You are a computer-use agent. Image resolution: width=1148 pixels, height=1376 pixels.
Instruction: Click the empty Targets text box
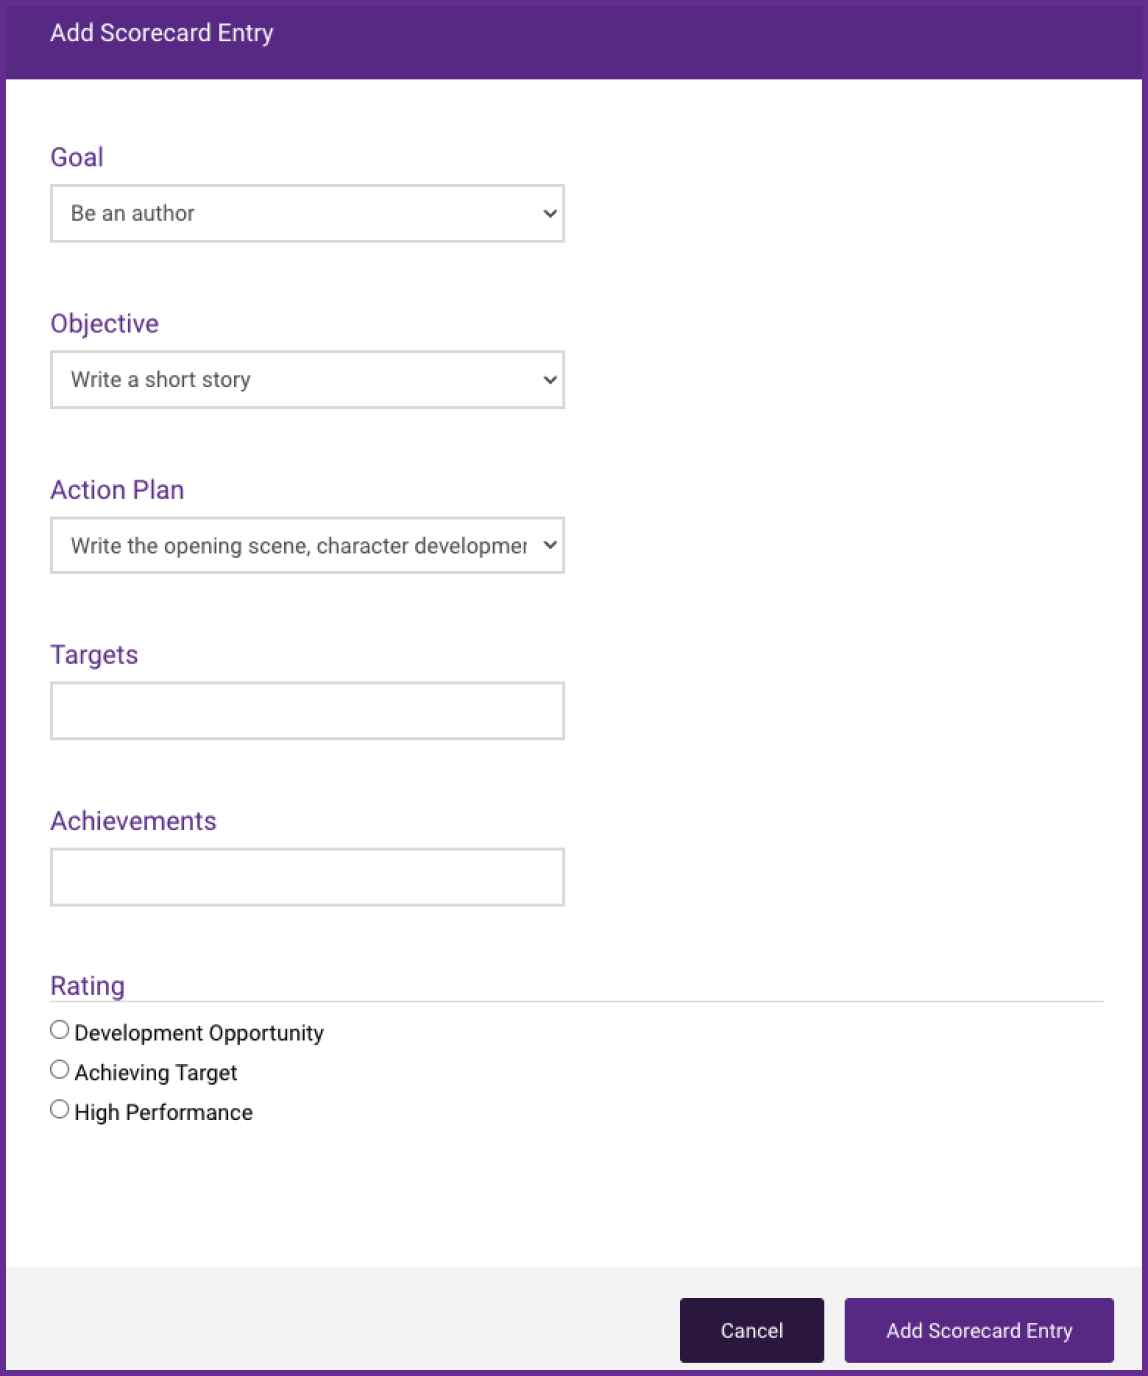pos(307,710)
